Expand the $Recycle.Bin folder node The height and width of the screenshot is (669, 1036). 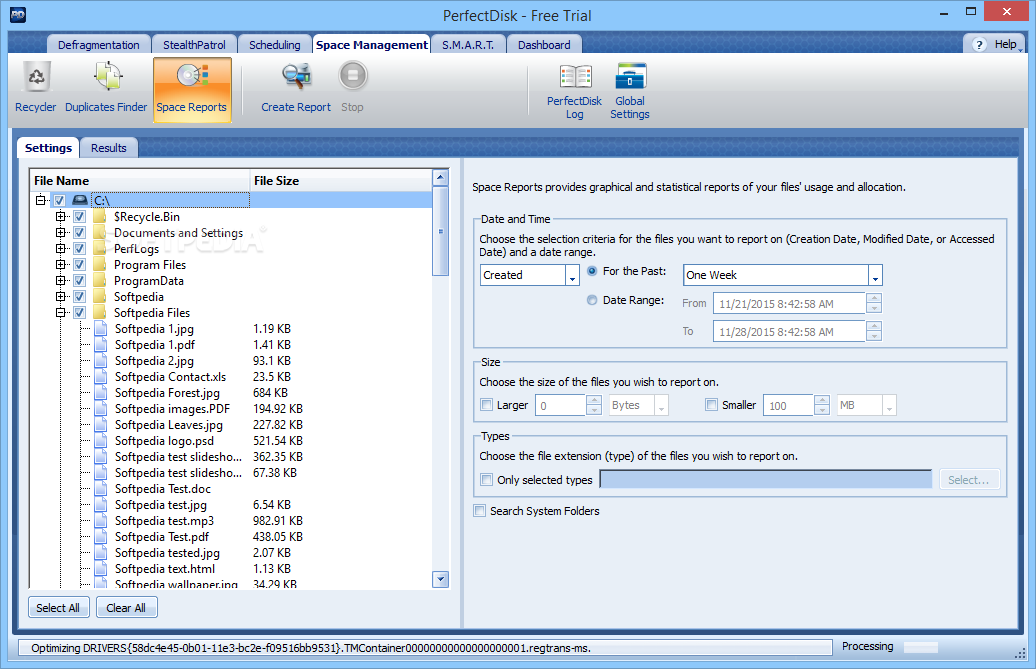coord(61,216)
